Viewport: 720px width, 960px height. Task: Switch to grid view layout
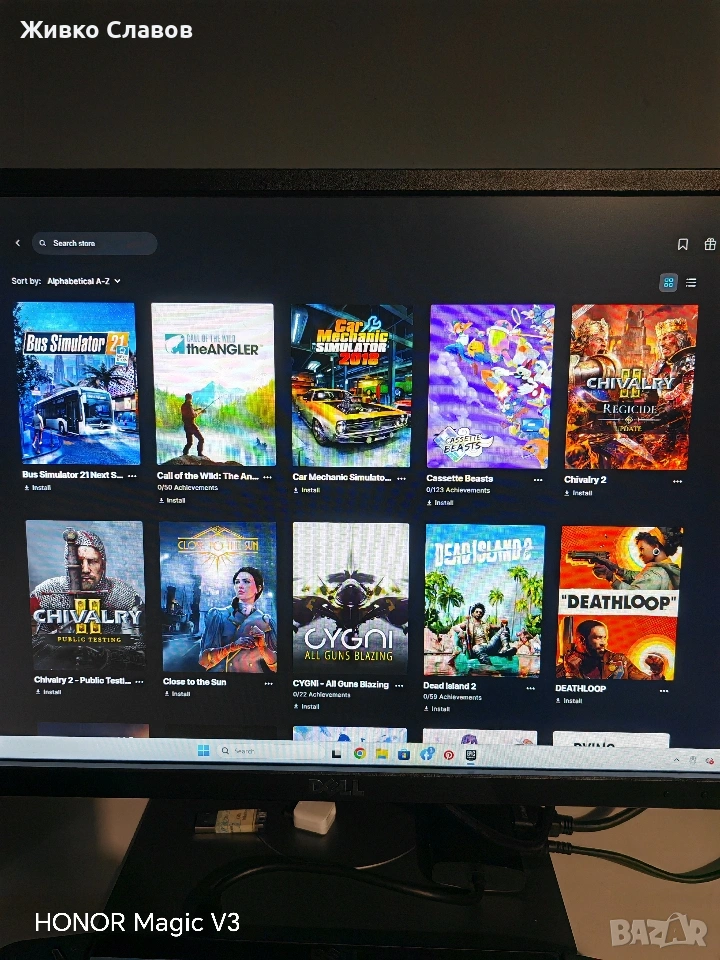(x=668, y=283)
